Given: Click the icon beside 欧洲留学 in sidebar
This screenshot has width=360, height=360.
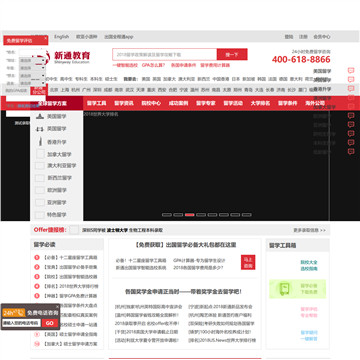Looking at the screenshot, I should pos(40,190).
